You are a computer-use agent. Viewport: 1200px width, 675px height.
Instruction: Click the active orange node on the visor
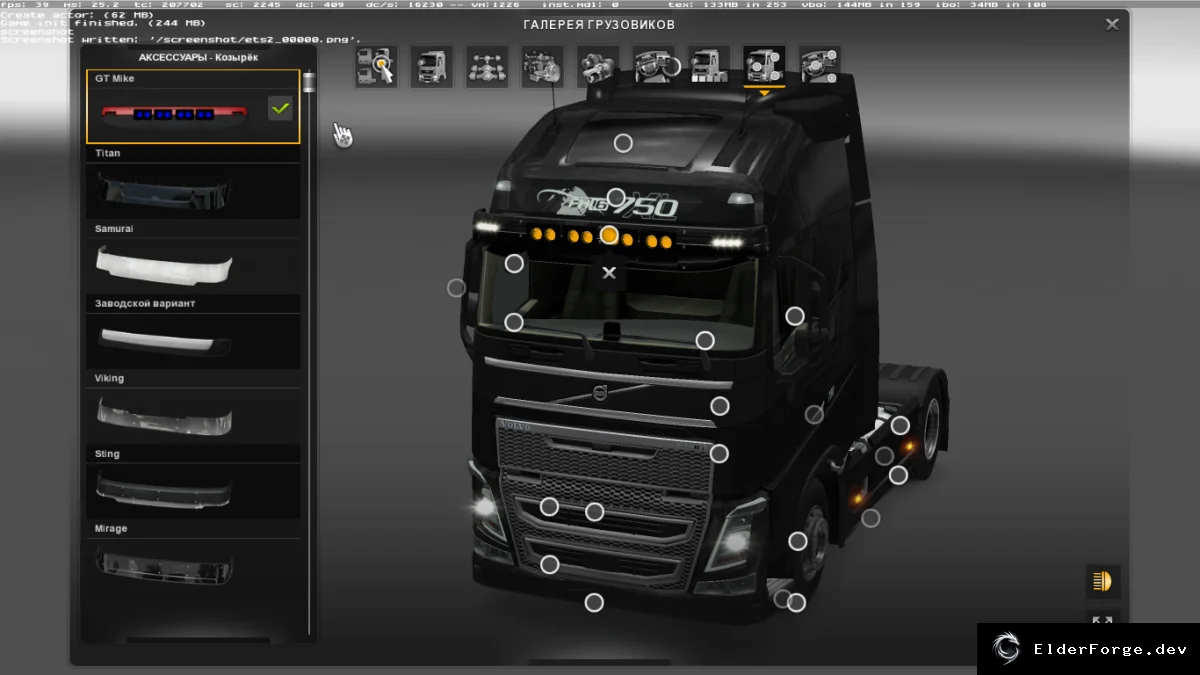pyautogui.click(x=609, y=235)
